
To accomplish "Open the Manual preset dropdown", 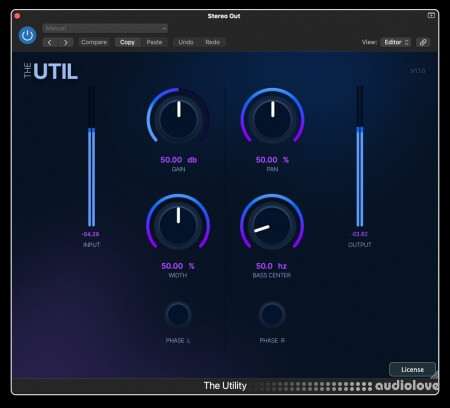I will tap(105, 28).
